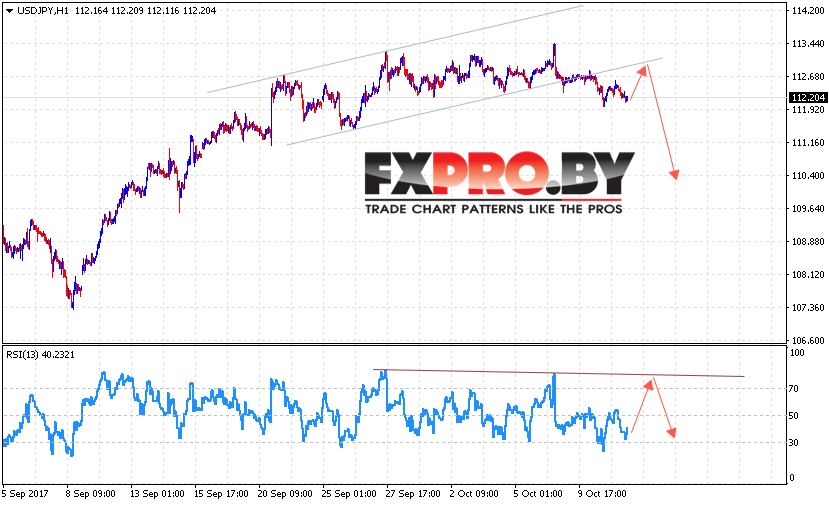
Task: Click the 108.880 price scale label
Action: (808, 242)
